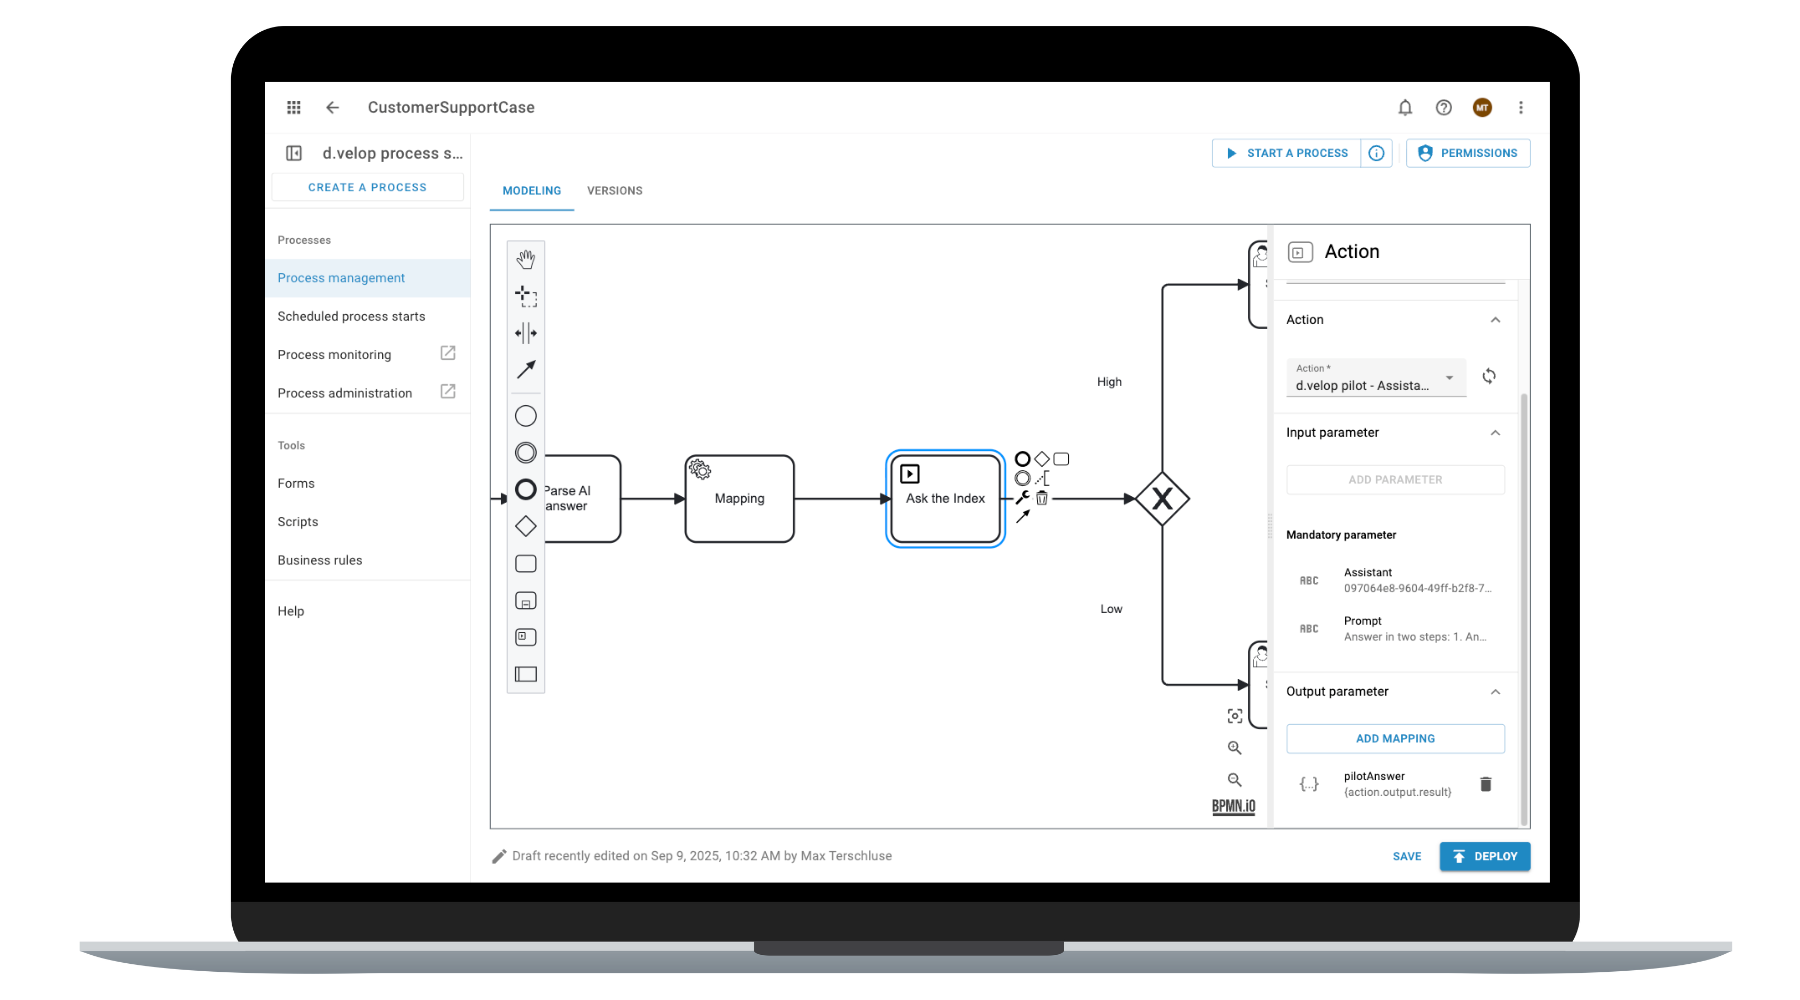Image resolution: width=1800 pixels, height=1000 pixels.
Task: Refresh the action list icon
Action: (x=1489, y=376)
